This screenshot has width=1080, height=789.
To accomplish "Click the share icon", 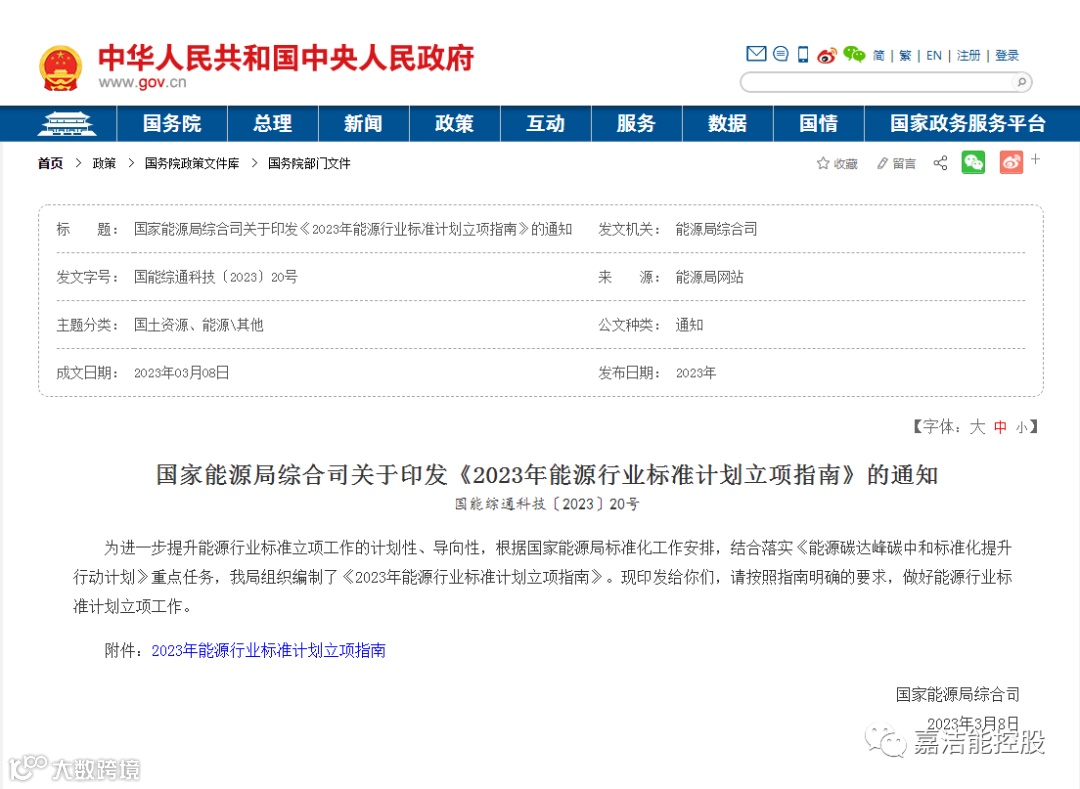I will click(x=940, y=163).
